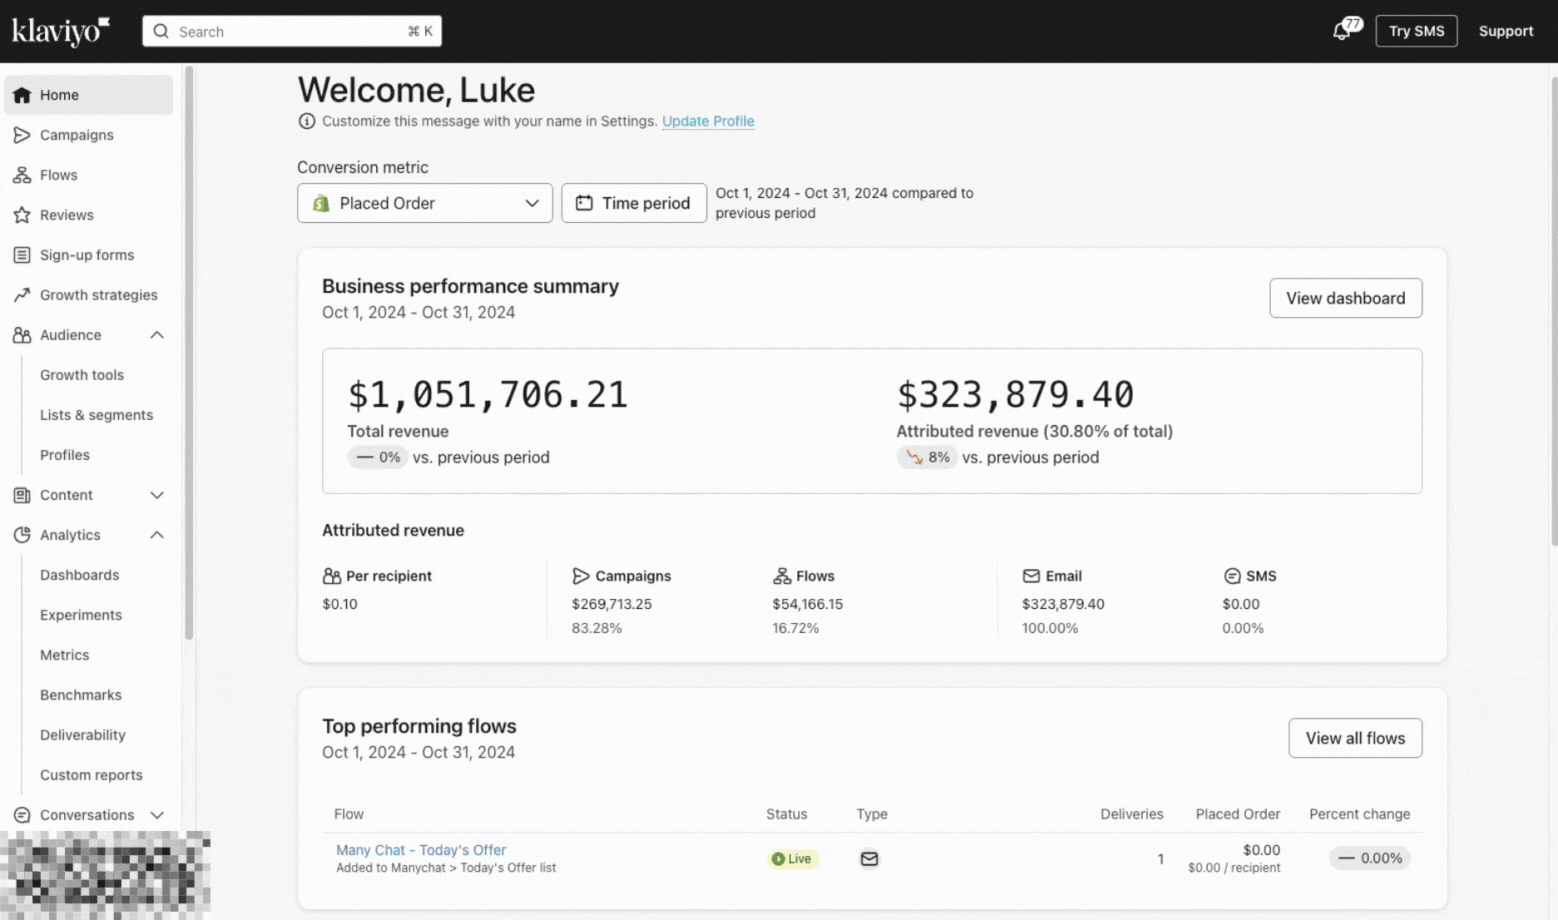Click the Update Profile link
The width and height of the screenshot is (1558, 920).
(708, 121)
